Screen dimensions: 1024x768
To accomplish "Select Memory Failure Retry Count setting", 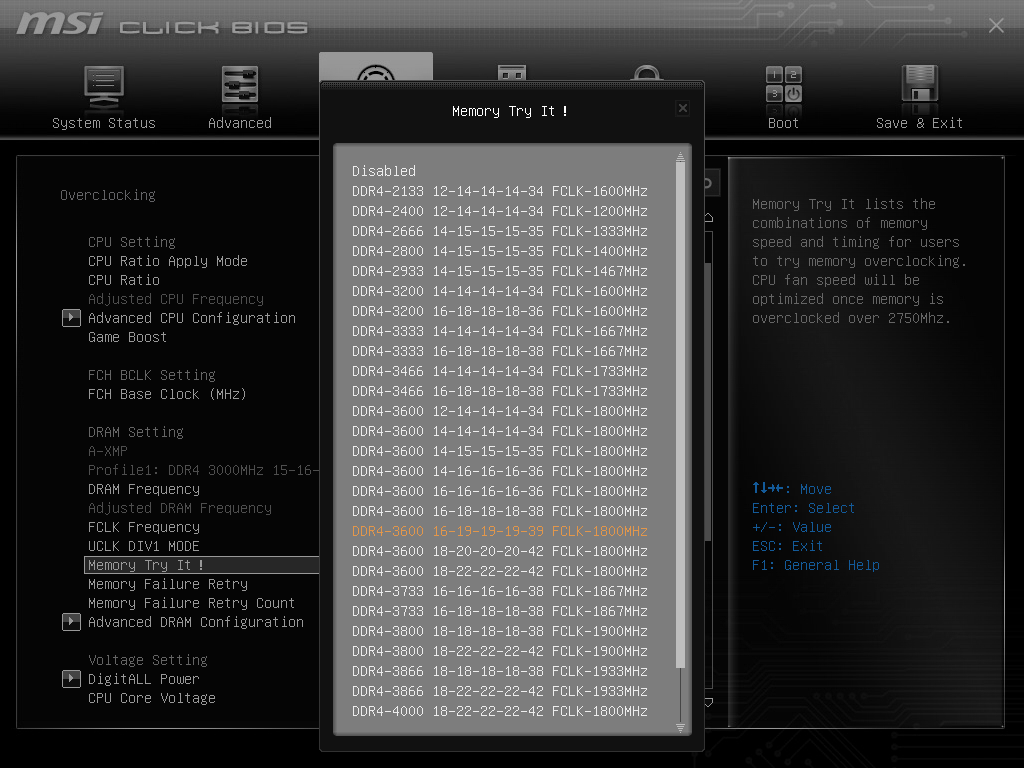I will 191,603.
